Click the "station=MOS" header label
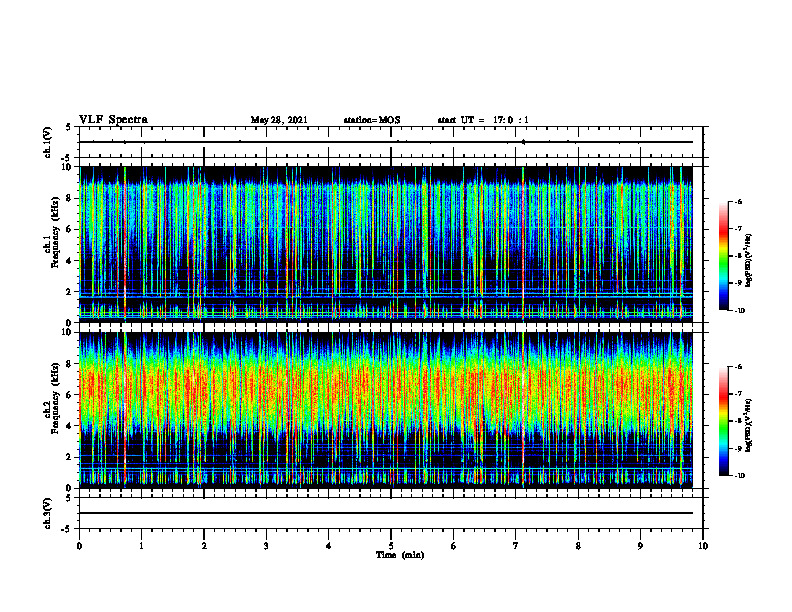The image size is (792, 612). (372, 120)
